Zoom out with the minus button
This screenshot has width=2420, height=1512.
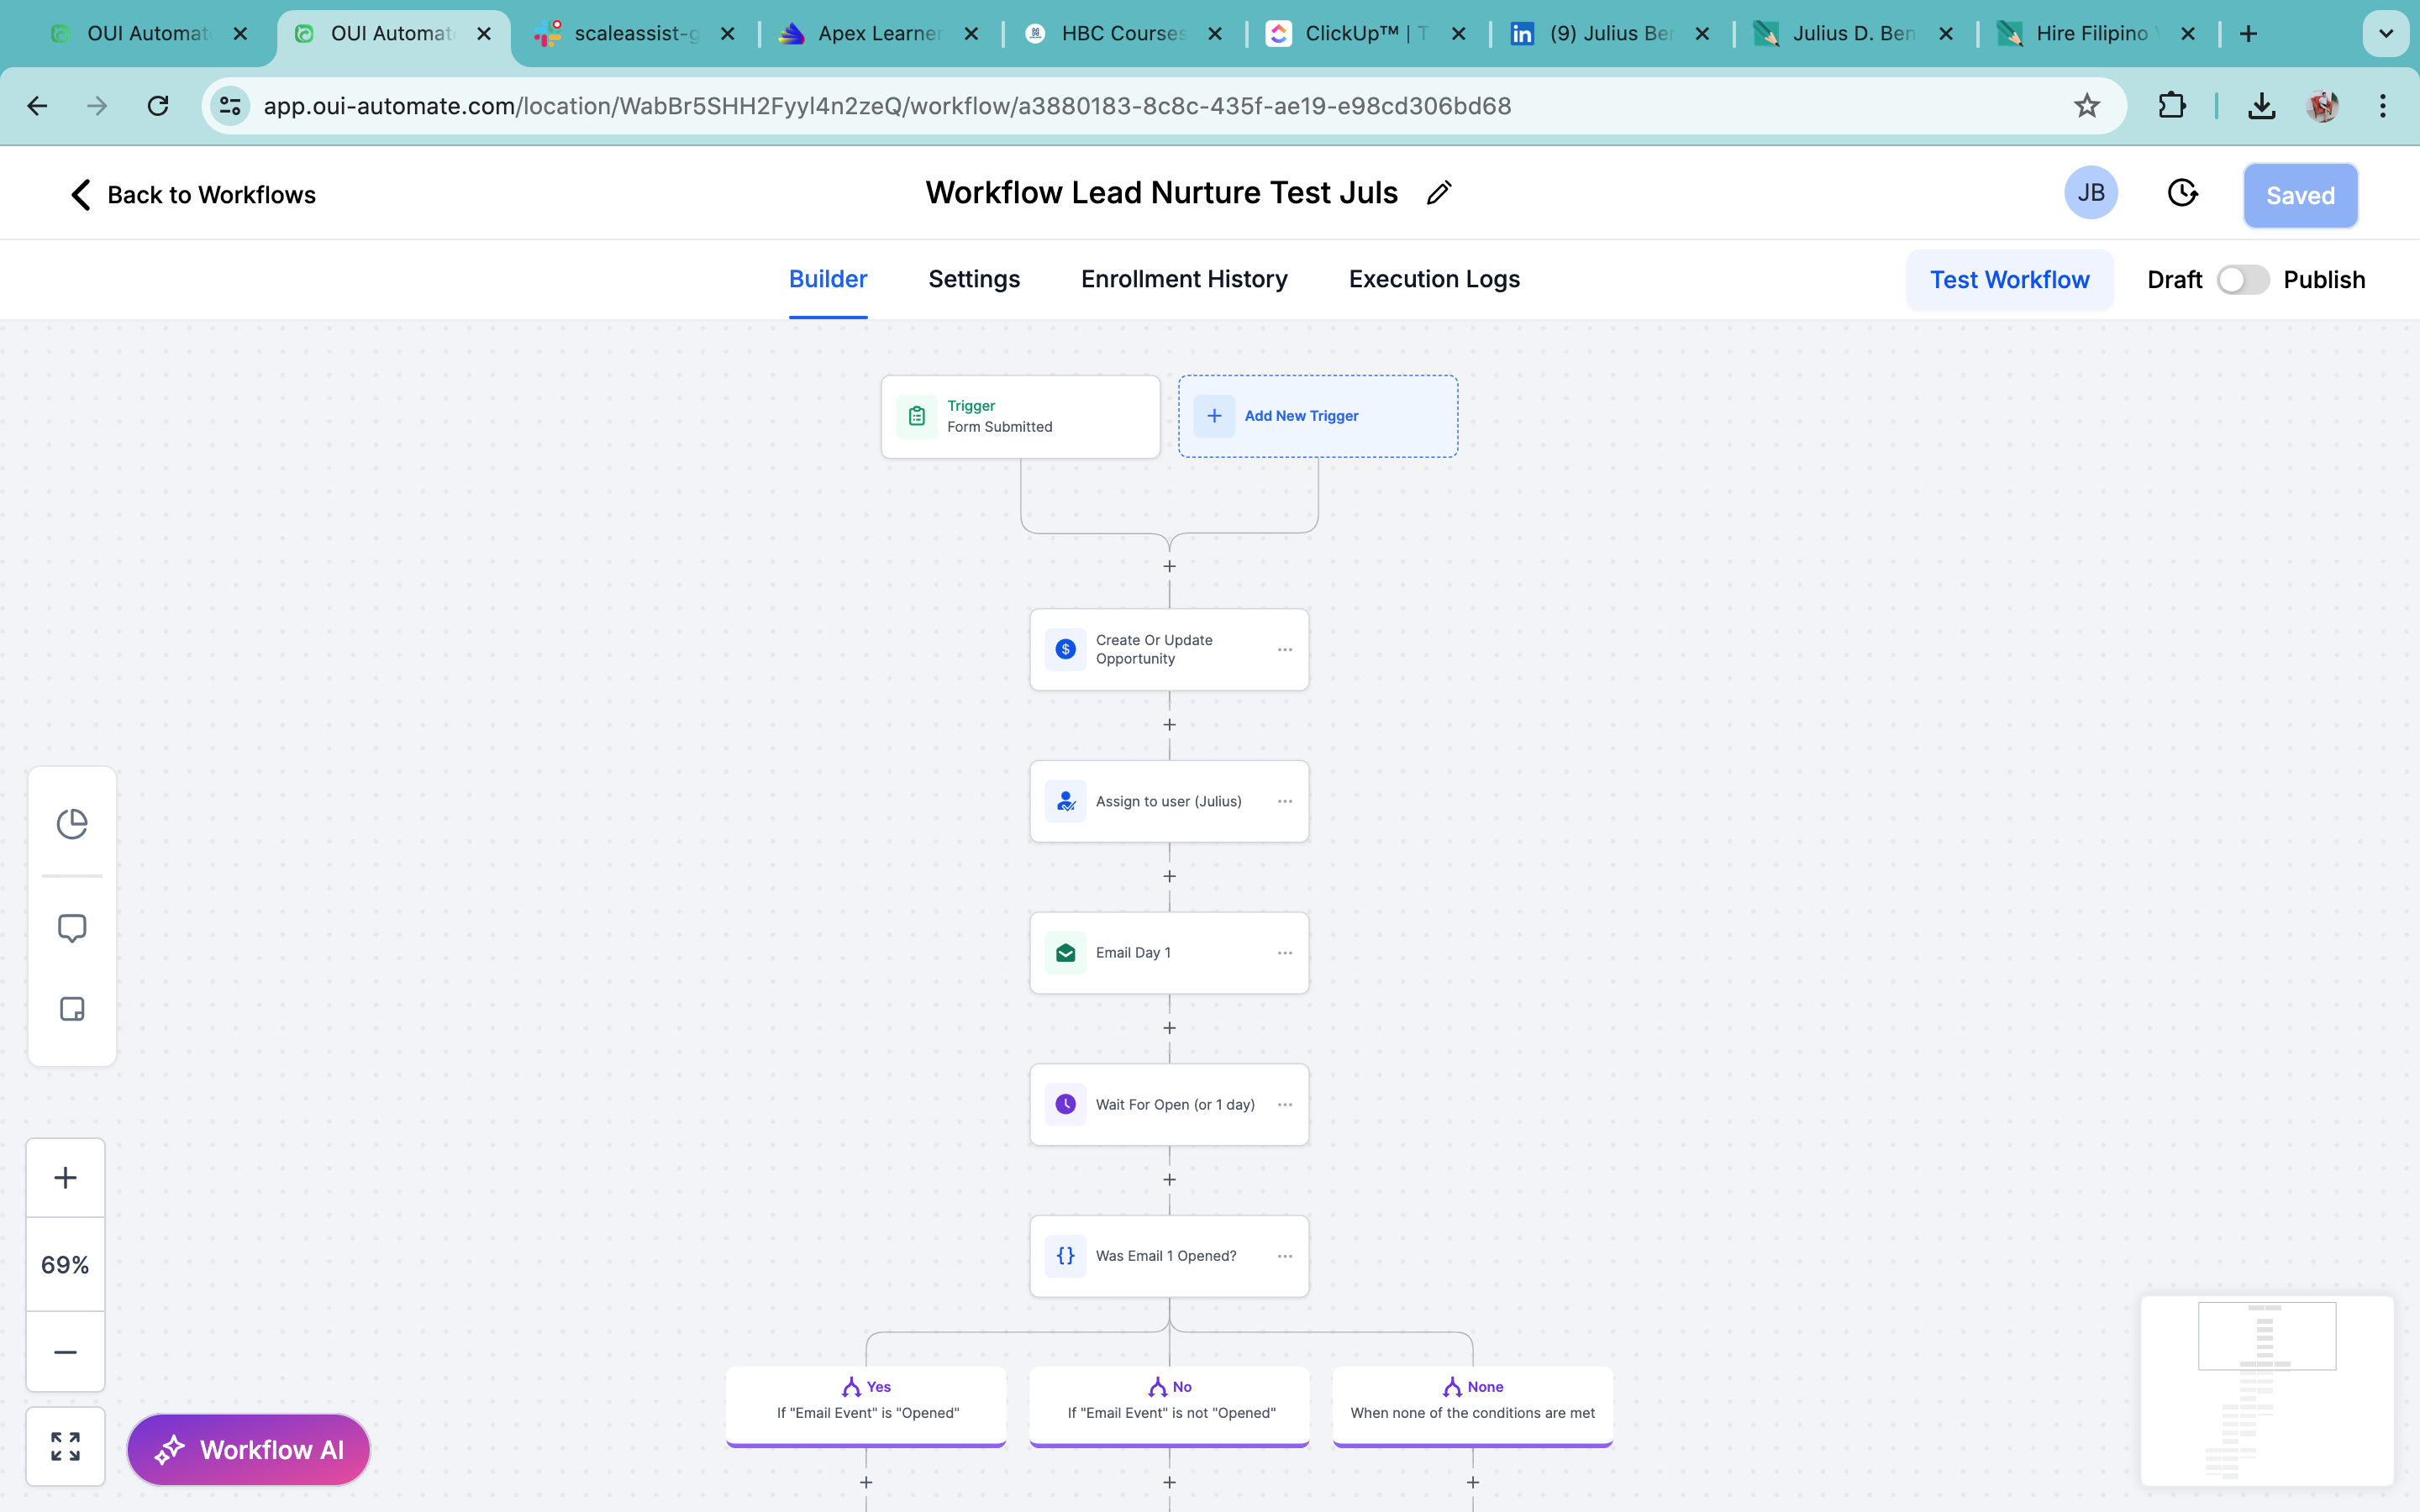tap(65, 1352)
